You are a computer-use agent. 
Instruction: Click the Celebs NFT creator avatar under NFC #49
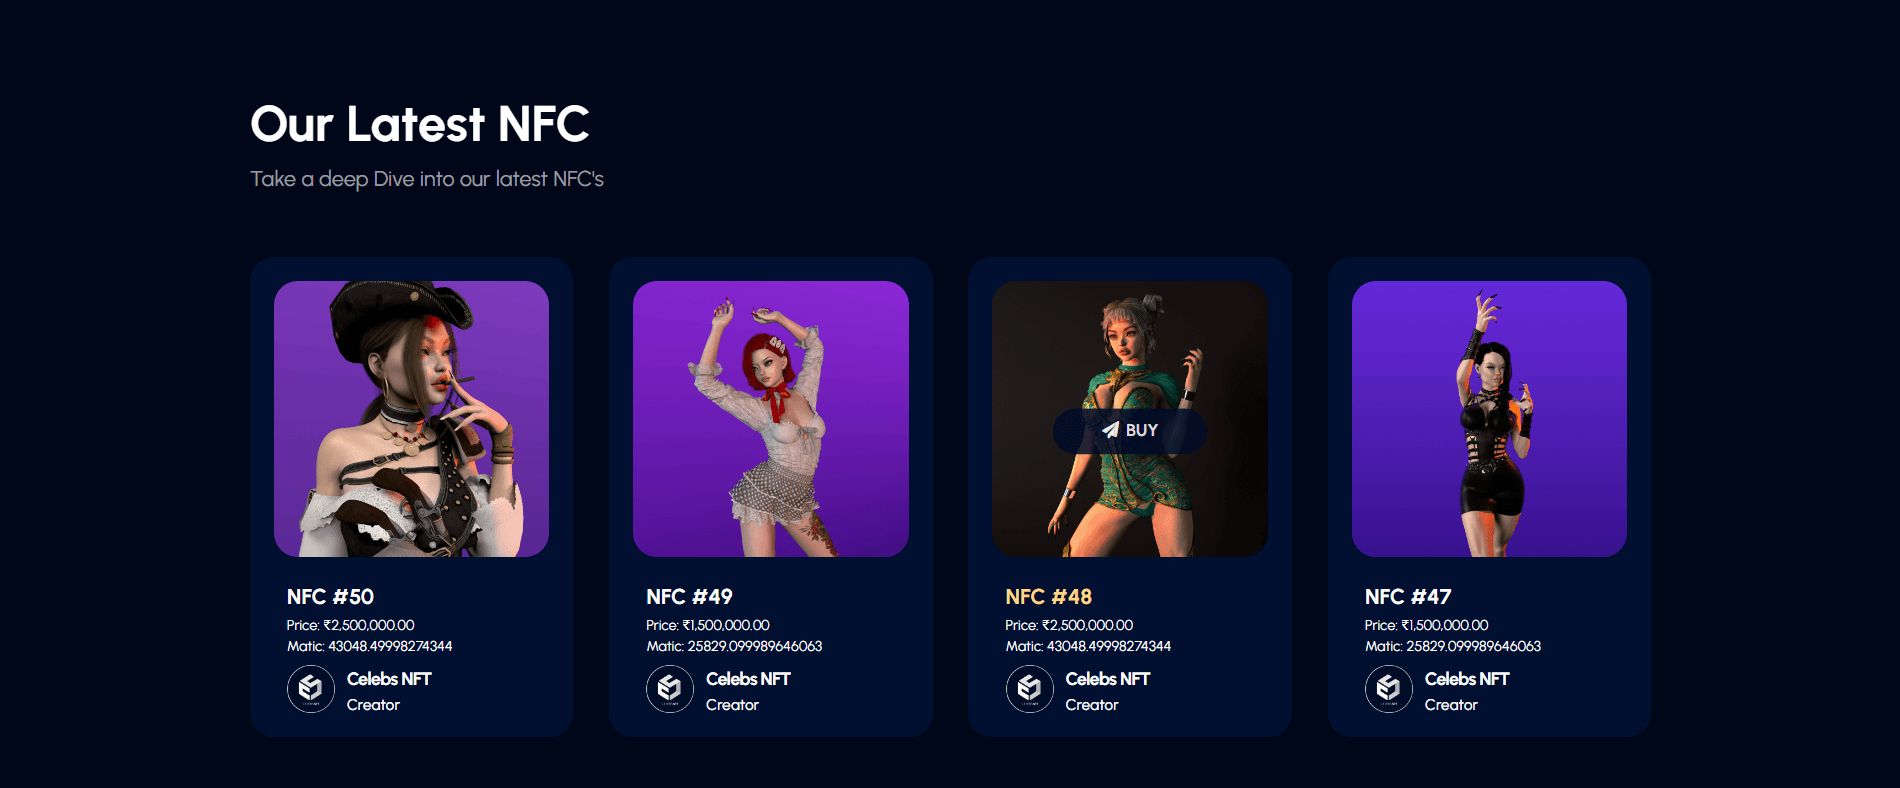(x=670, y=689)
